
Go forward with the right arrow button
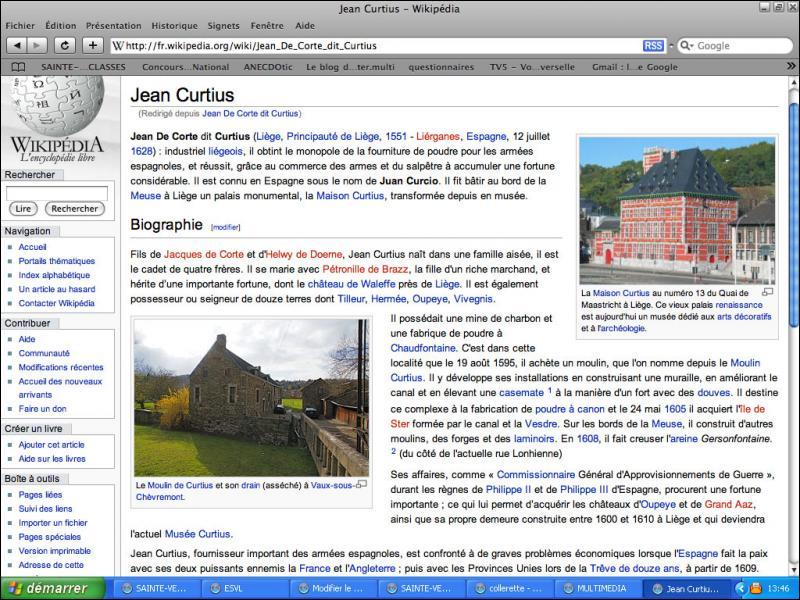click(x=37, y=45)
